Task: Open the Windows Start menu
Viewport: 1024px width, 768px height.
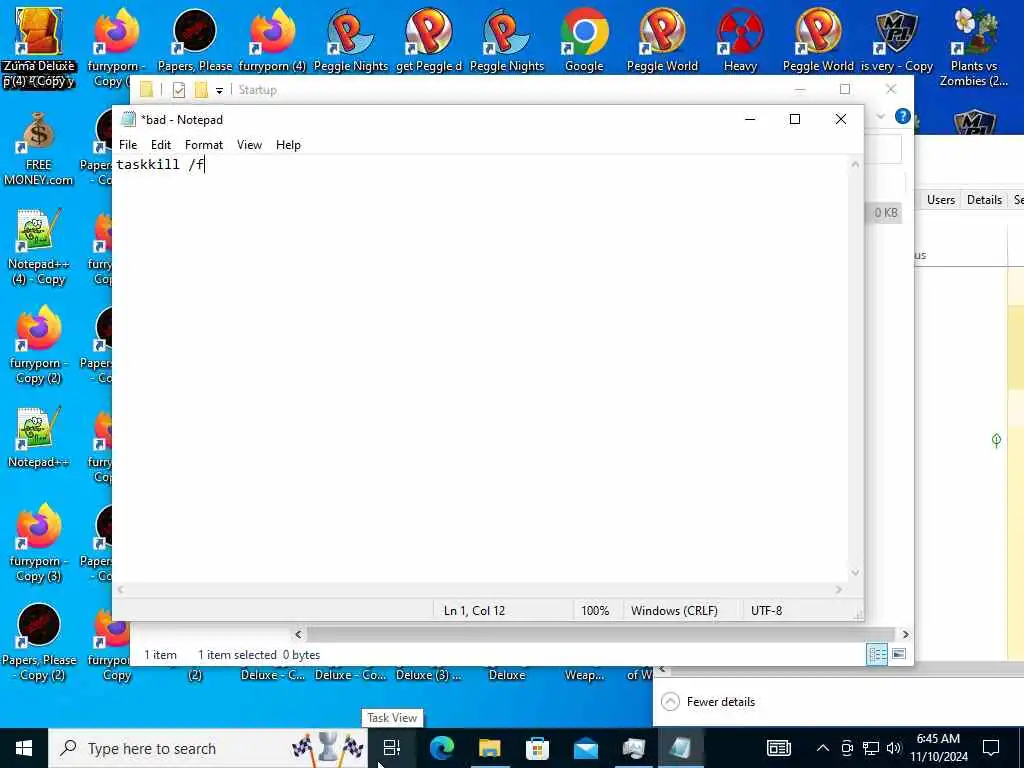Action: [x=24, y=748]
